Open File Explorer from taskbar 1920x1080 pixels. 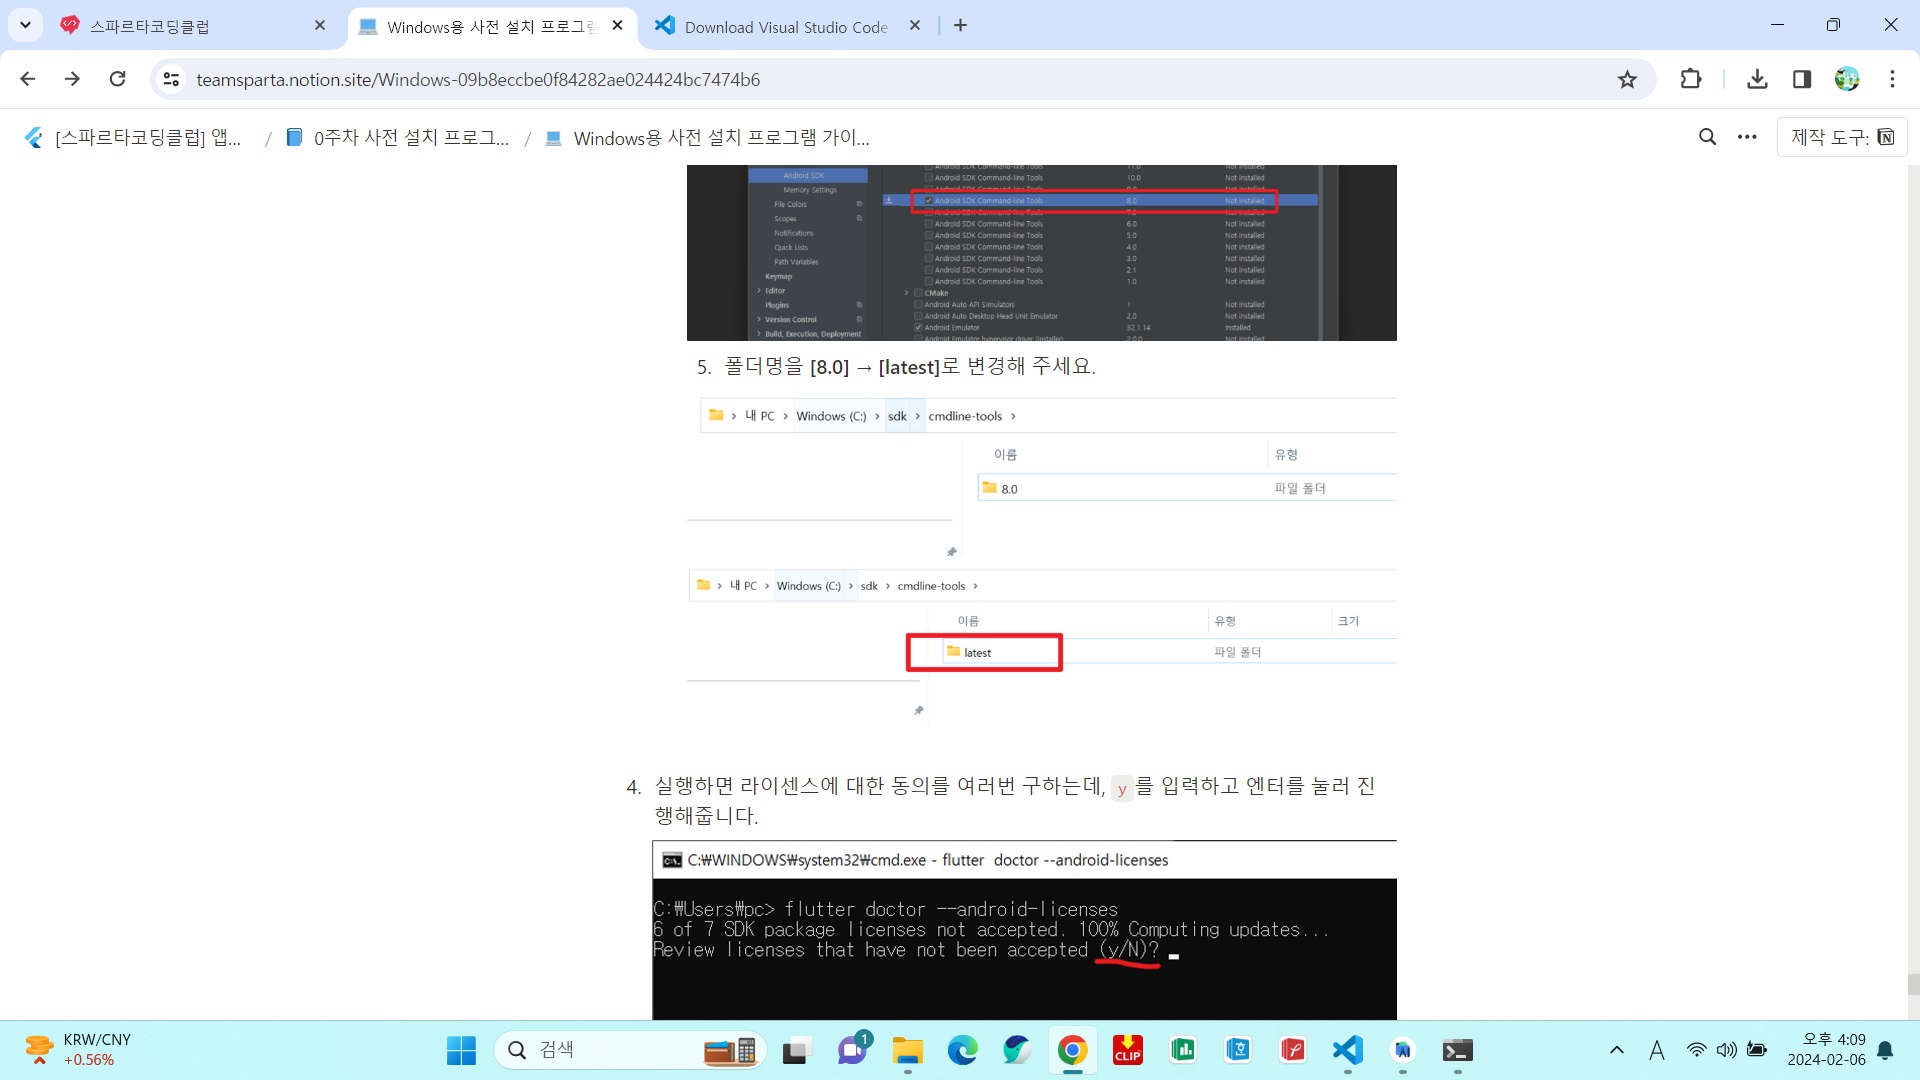point(908,1050)
